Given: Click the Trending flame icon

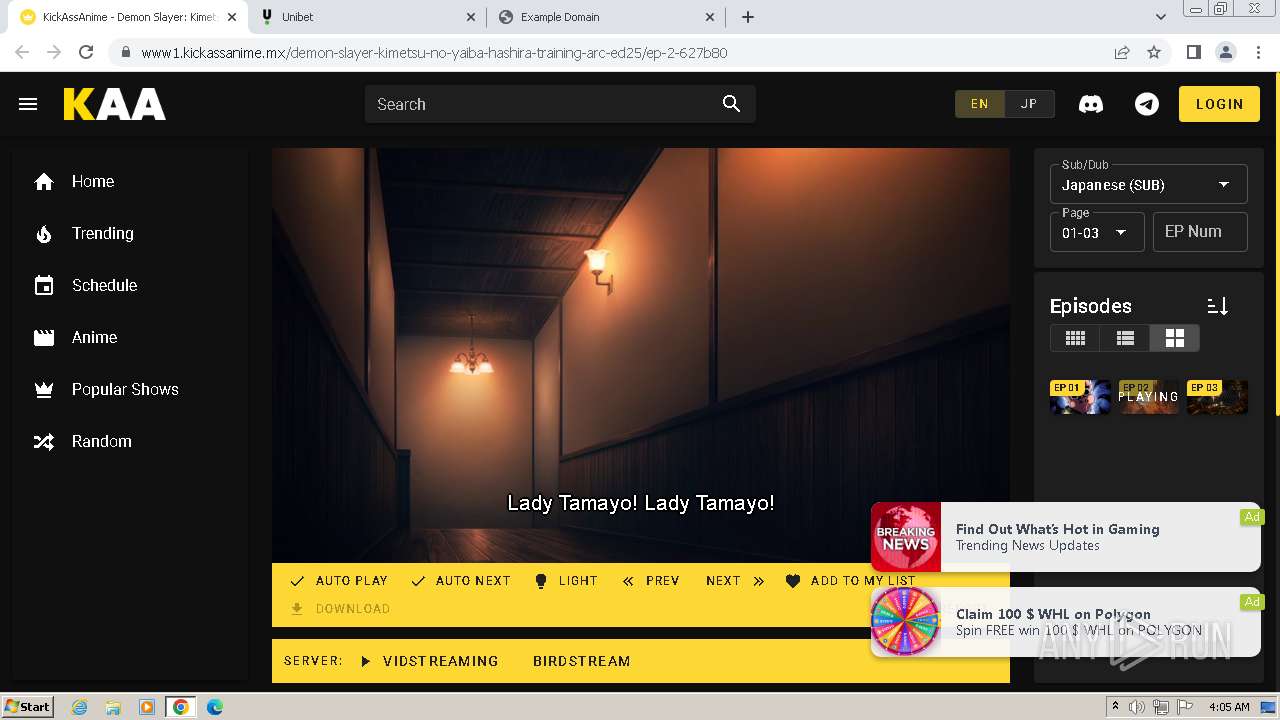Looking at the screenshot, I should pos(44,234).
